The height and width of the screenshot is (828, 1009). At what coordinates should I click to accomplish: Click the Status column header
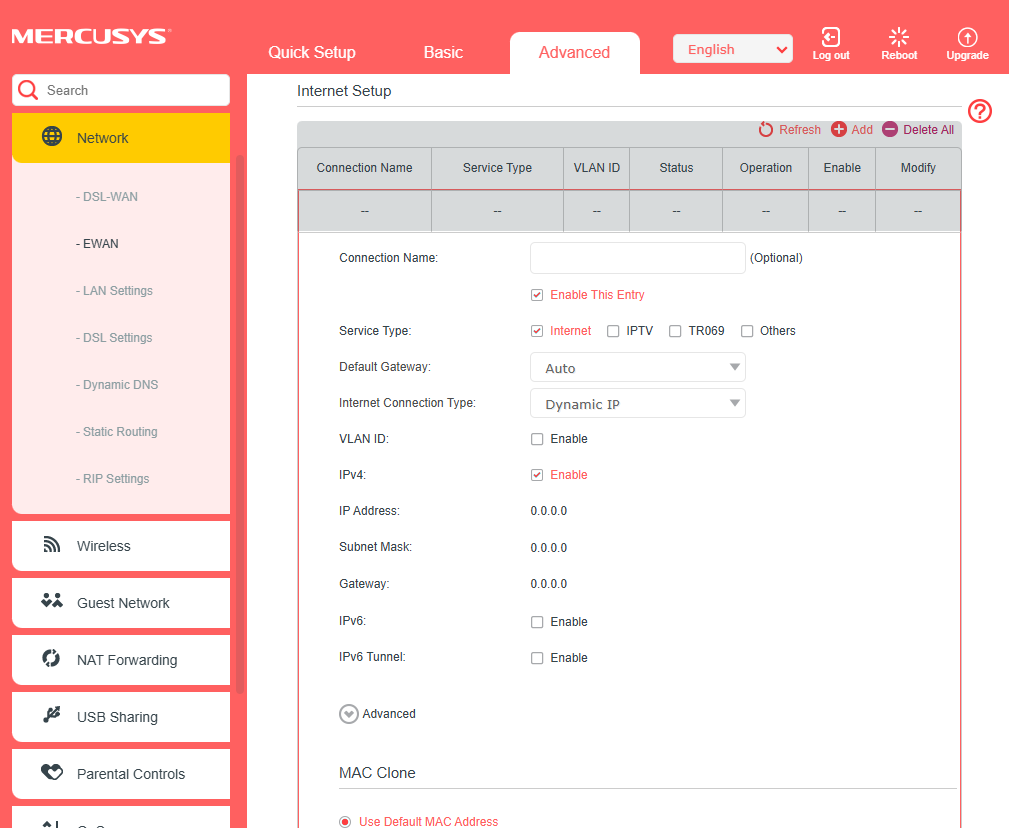(x=676, y=168)
